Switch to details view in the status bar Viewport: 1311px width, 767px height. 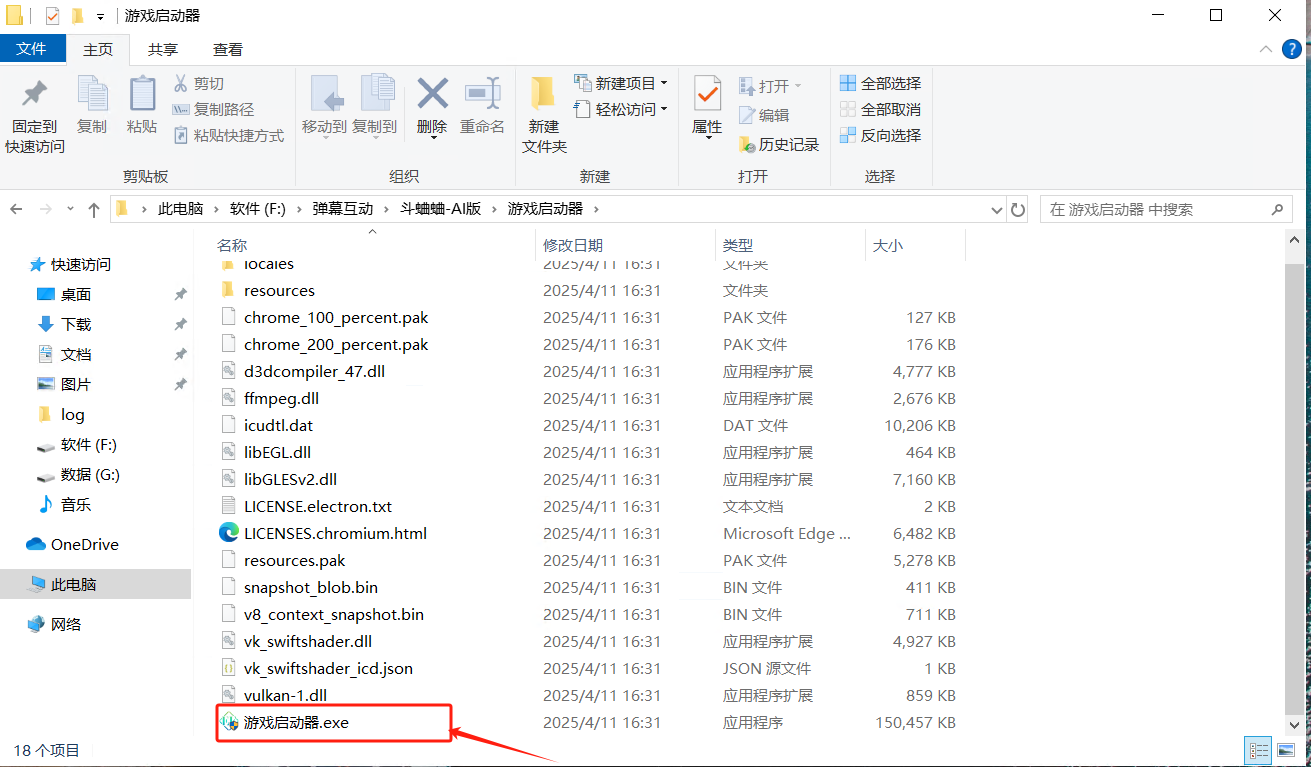coord(1259,750)
